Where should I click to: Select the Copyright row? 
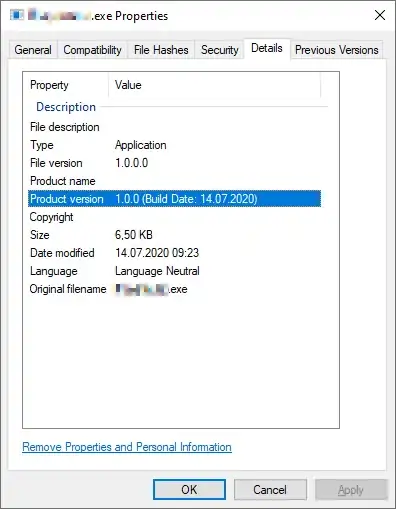click(174, 217)
